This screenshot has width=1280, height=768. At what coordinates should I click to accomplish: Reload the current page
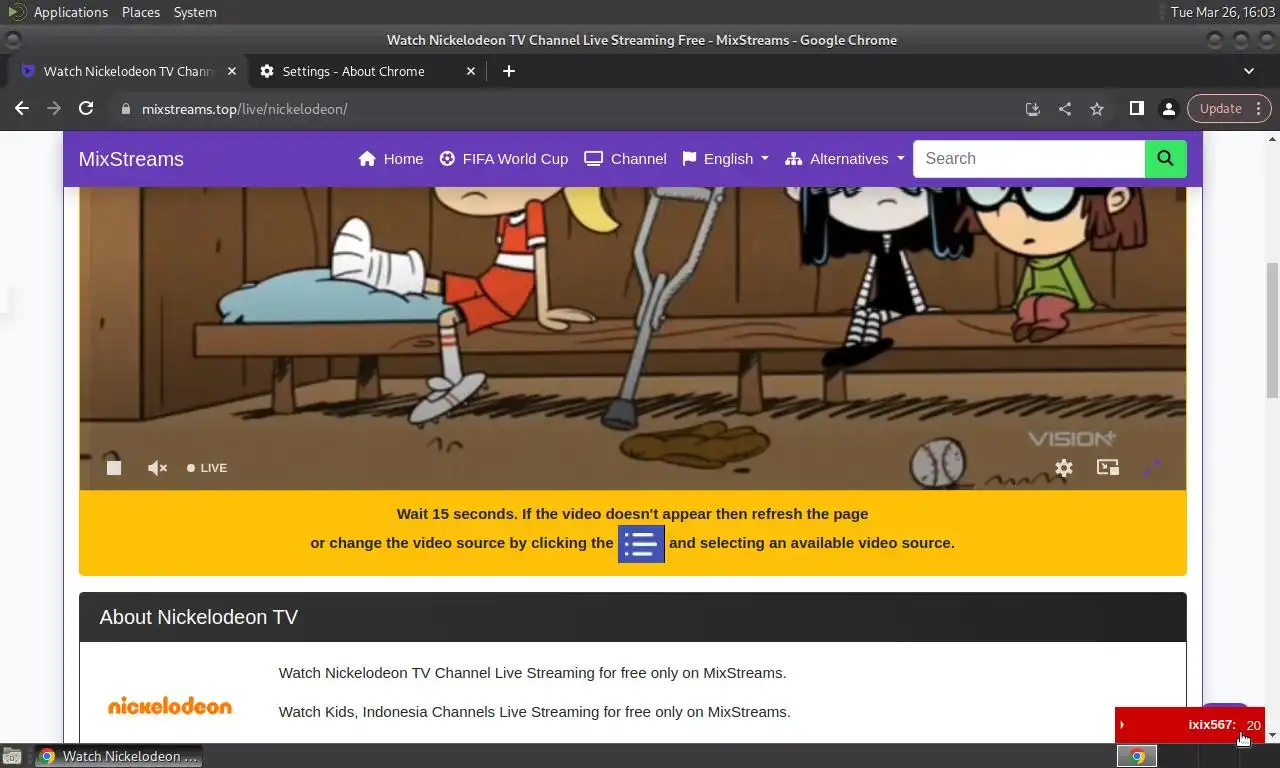click(86, 108)
